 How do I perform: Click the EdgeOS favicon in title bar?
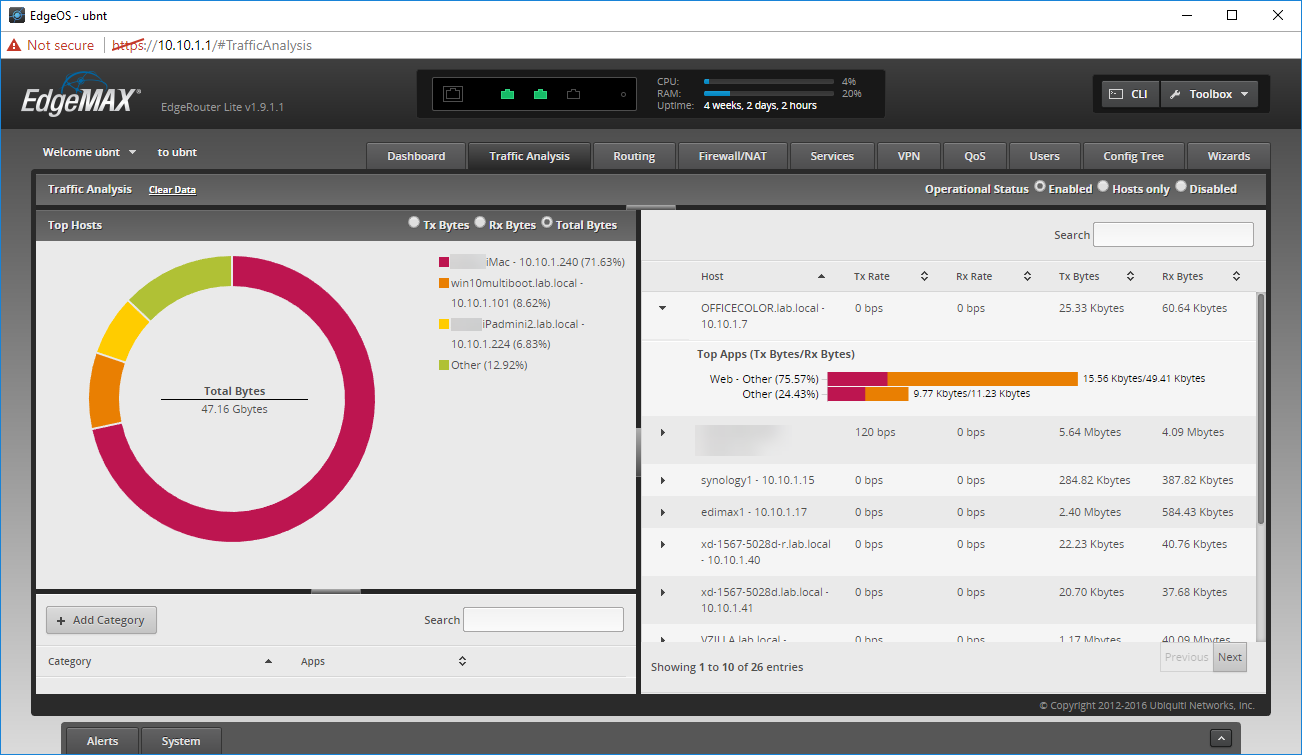coord(16,15)
